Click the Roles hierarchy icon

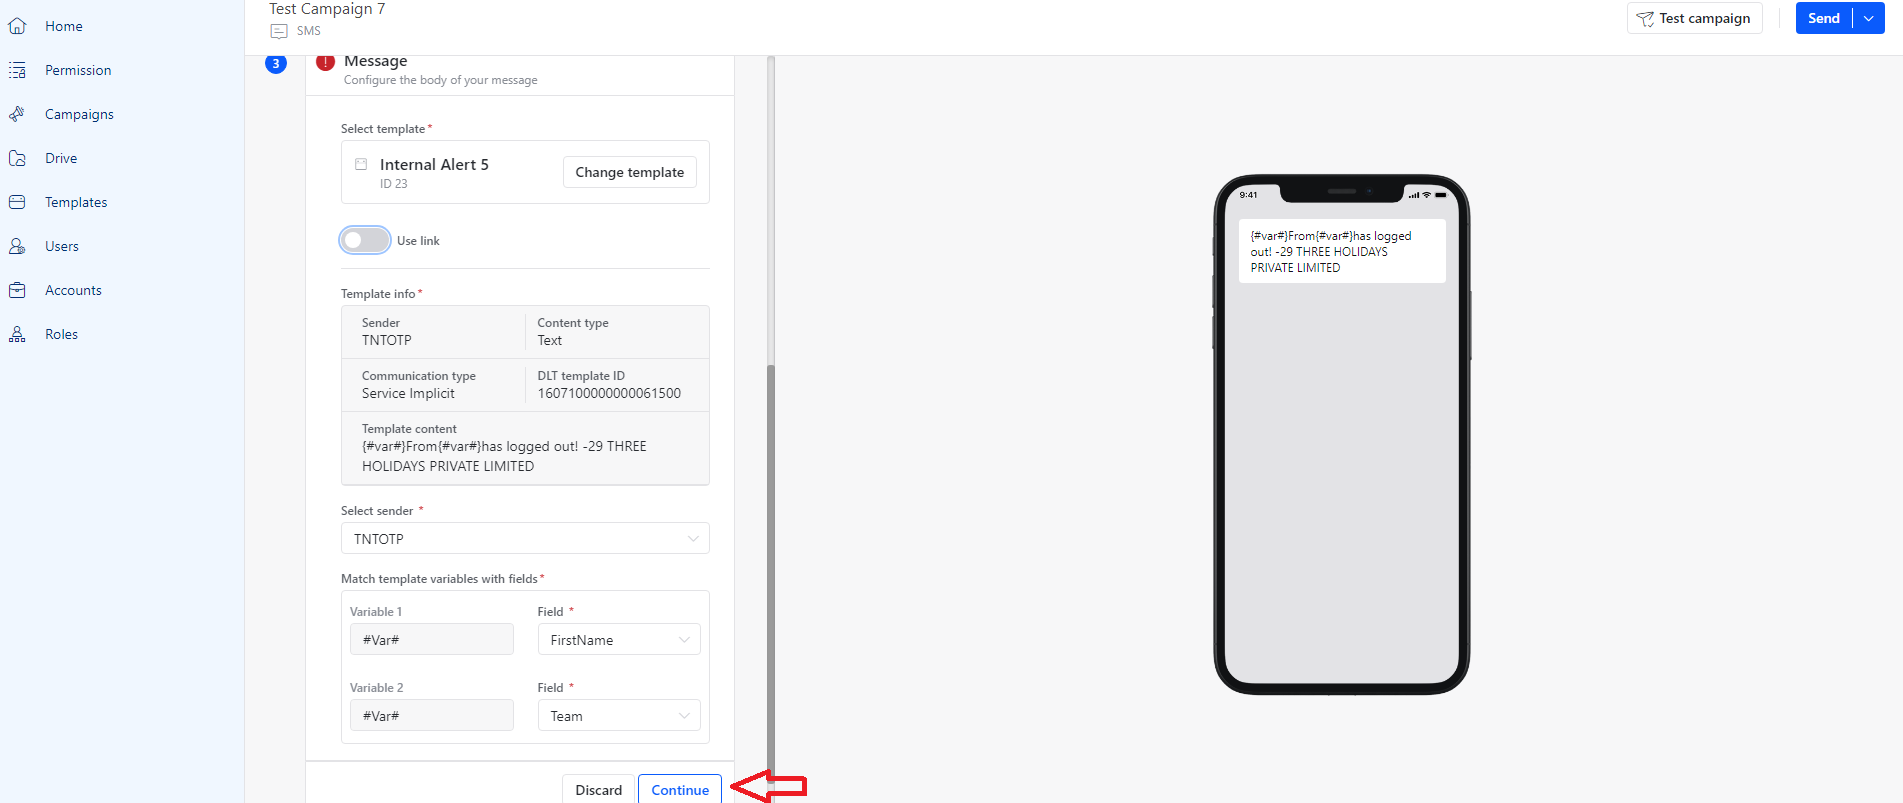coord(17,334)
